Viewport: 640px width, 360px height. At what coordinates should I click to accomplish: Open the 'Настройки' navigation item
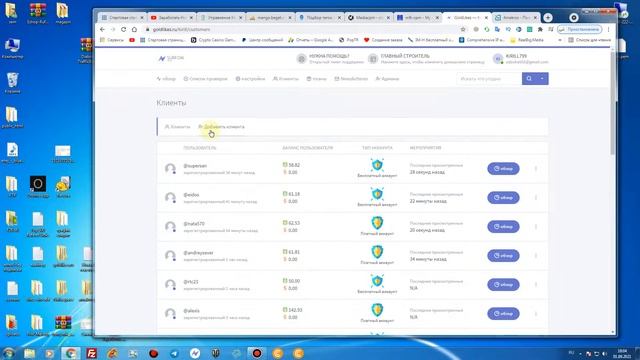[x=250, y=79]
